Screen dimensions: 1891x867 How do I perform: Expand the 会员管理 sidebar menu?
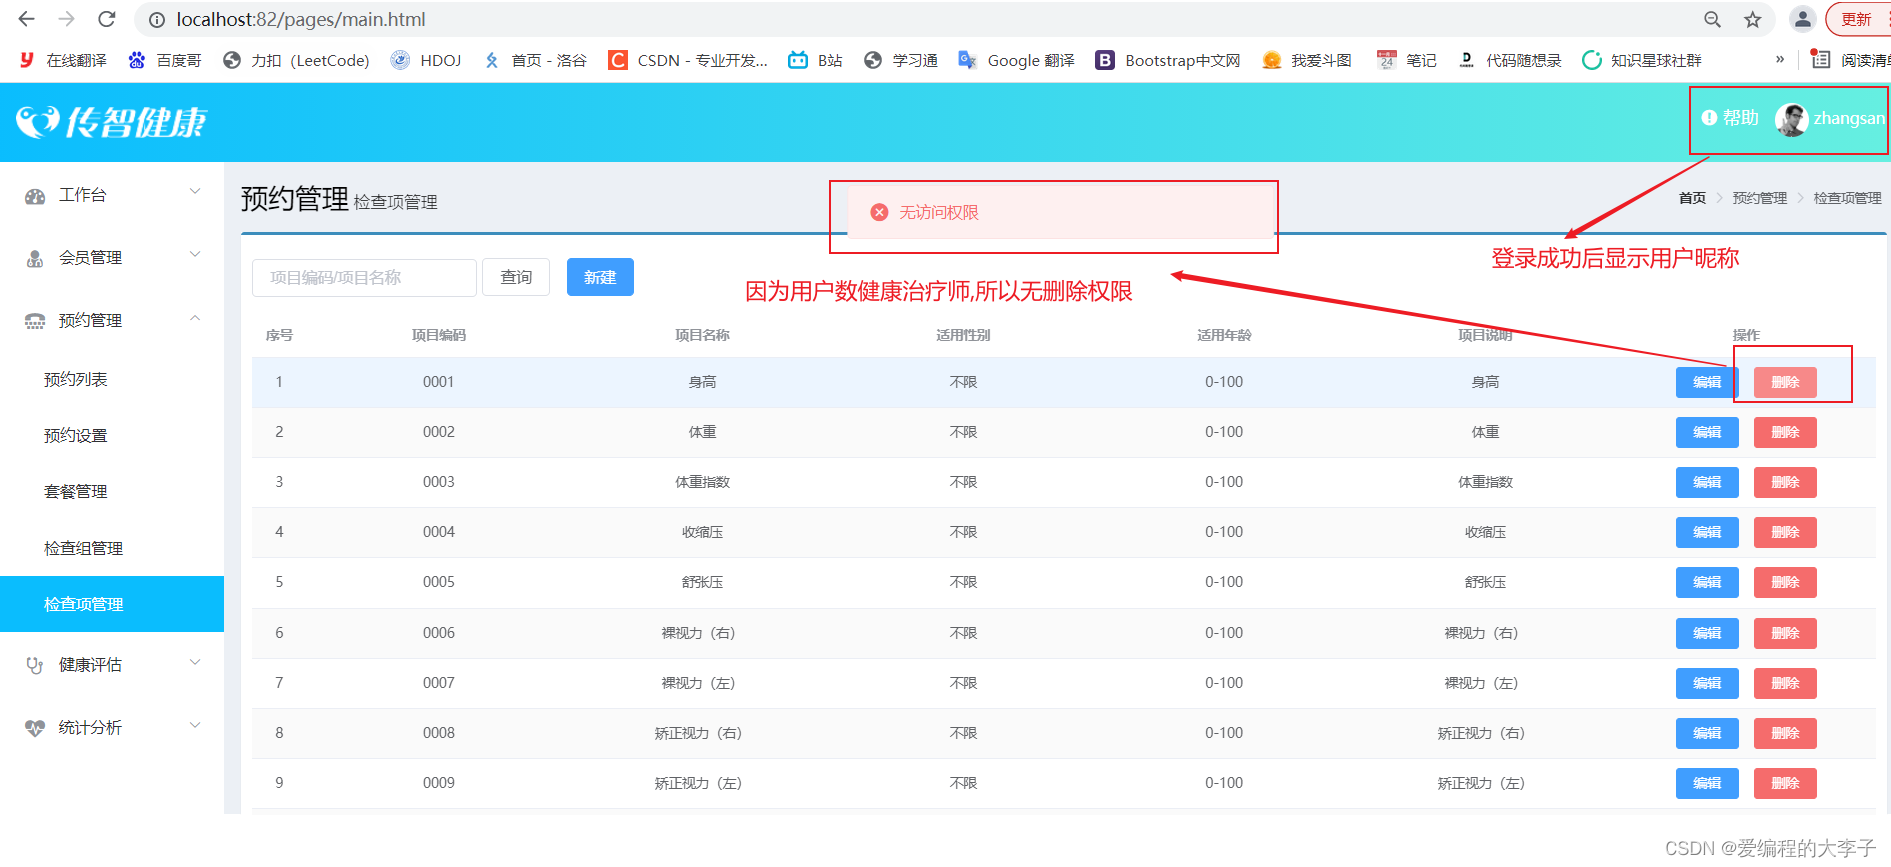[x=112, y=257]
